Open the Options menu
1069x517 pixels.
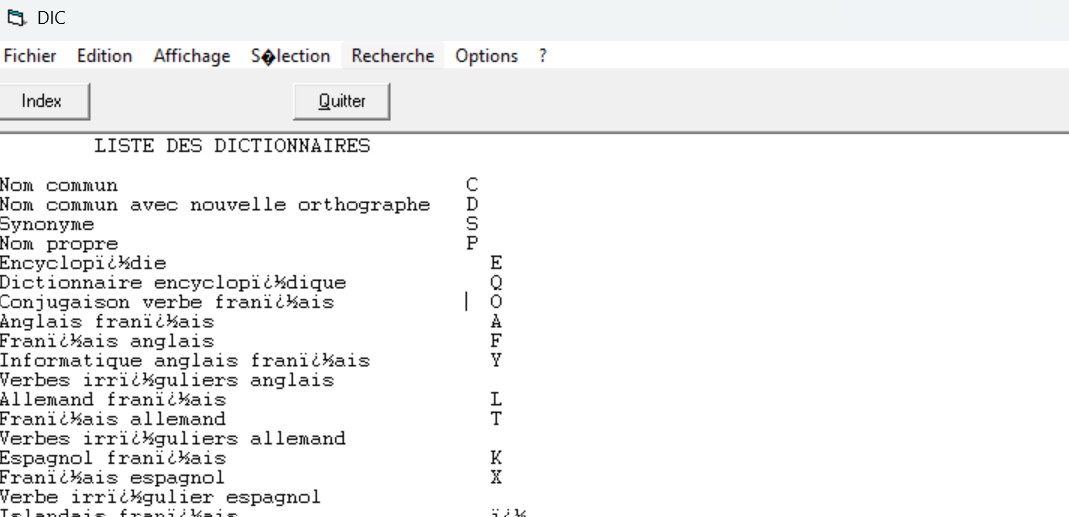click(x=486, y=56)
